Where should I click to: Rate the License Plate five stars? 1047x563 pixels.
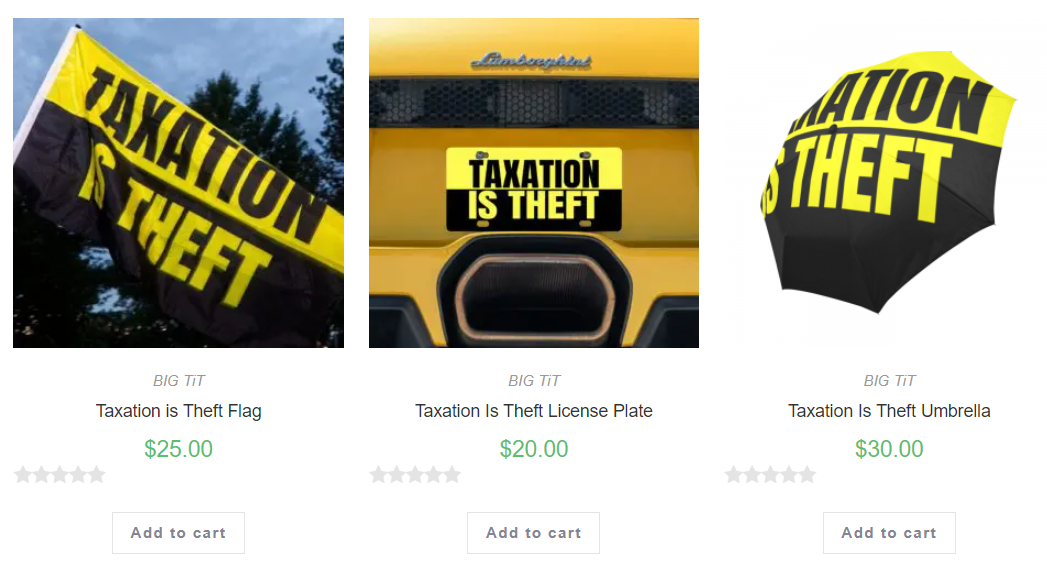coord(452,475)
